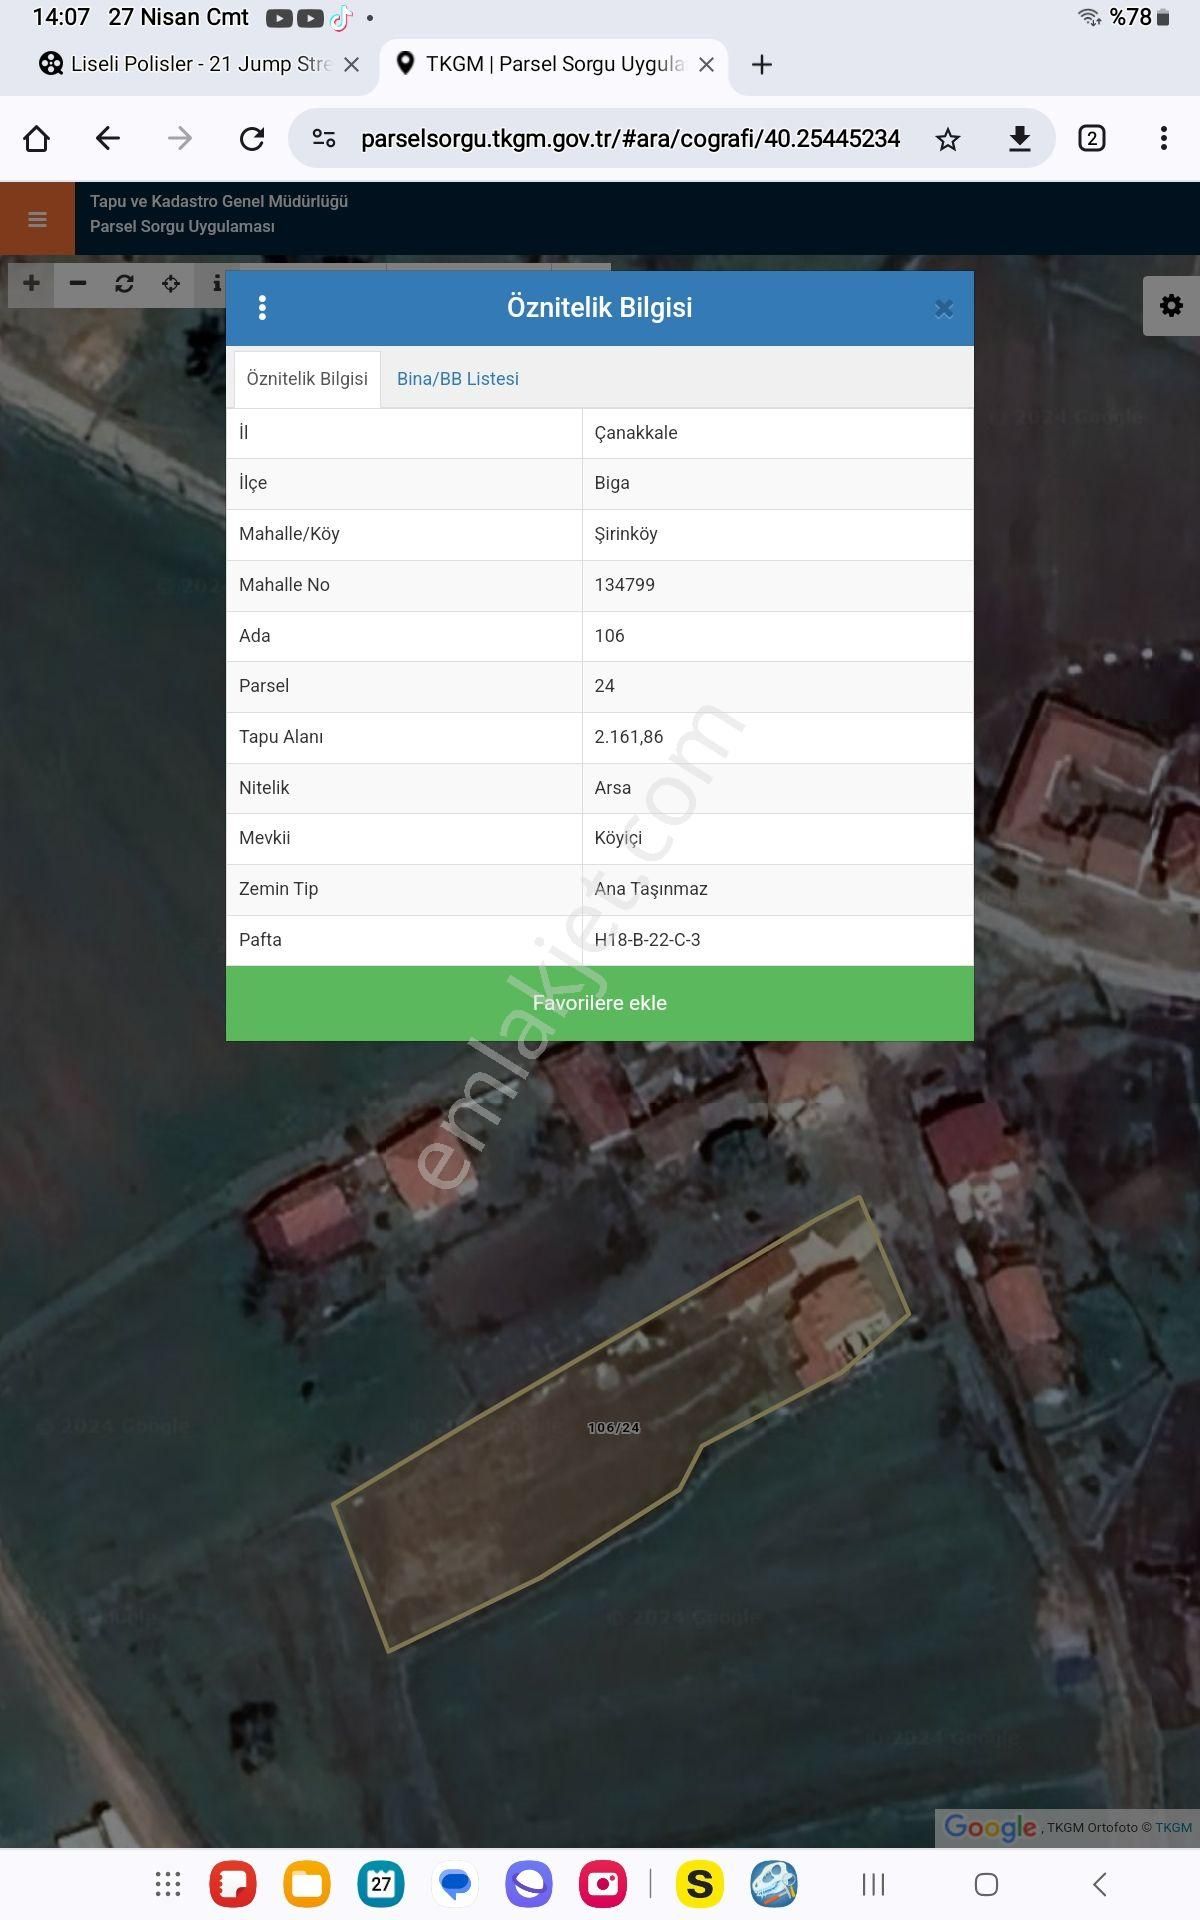Open the map settings gear
The width and height of the screenshot is (1200, 1920).
(1171, 306)
